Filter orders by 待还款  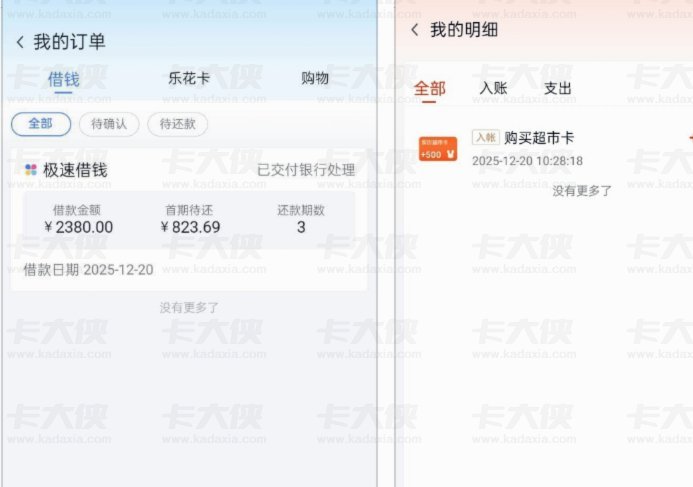(177, 124)
